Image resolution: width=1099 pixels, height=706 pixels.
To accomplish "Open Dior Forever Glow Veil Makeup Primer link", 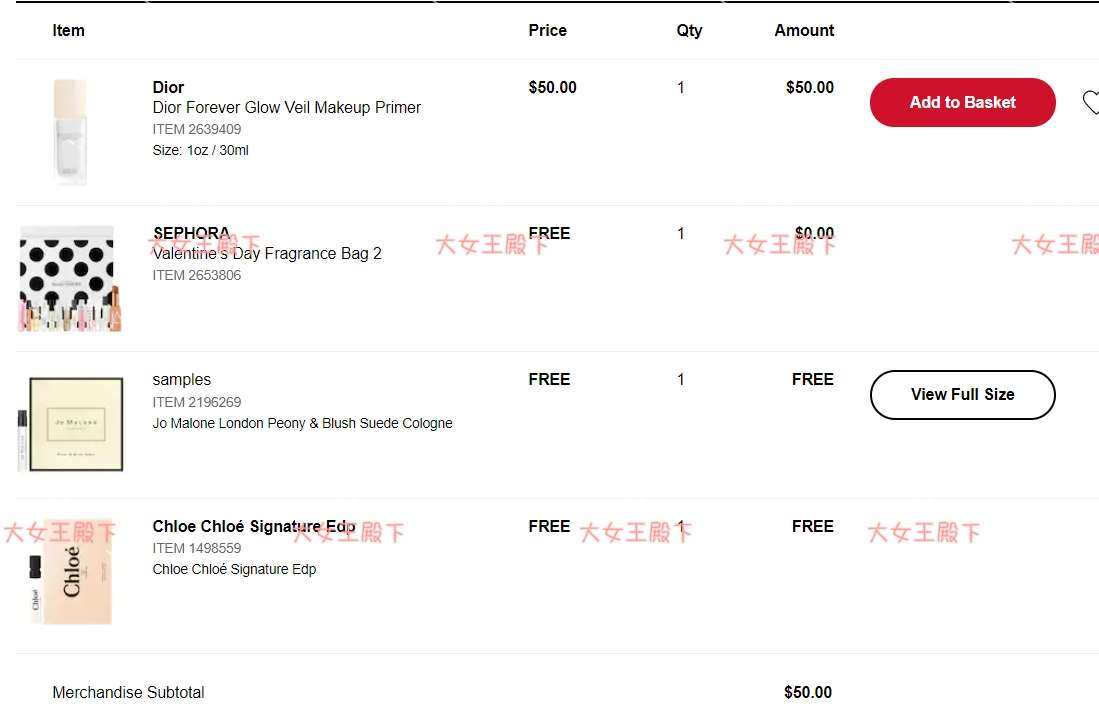I will [x=287, y=107].
